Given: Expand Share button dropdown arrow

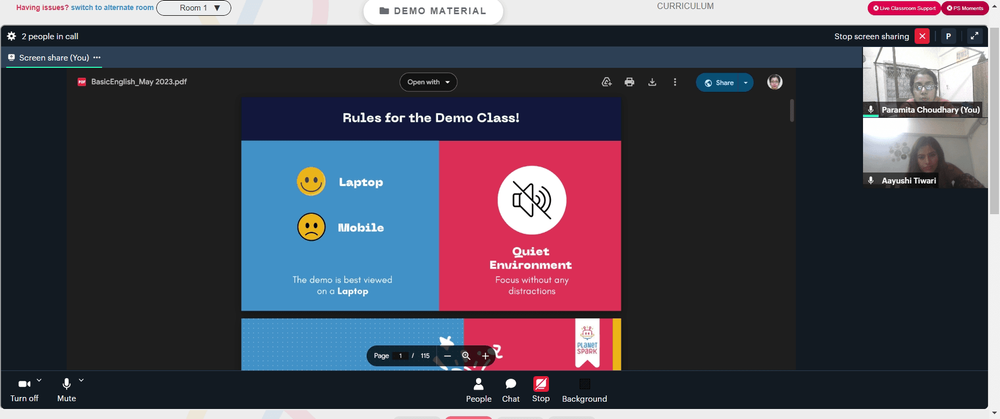Looking at the screenshot, I should pyautogui.click(x=746, y=83).
